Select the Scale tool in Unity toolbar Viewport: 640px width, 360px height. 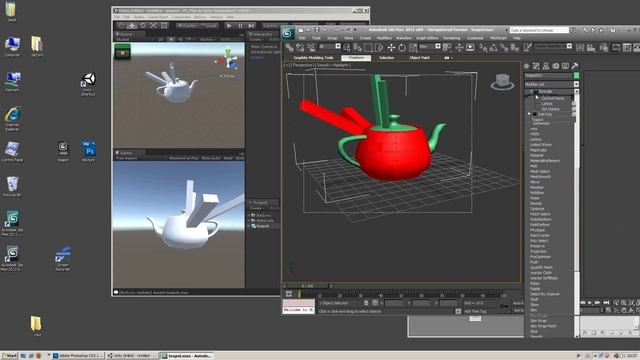pyautogui.click(x=153, y=26)
